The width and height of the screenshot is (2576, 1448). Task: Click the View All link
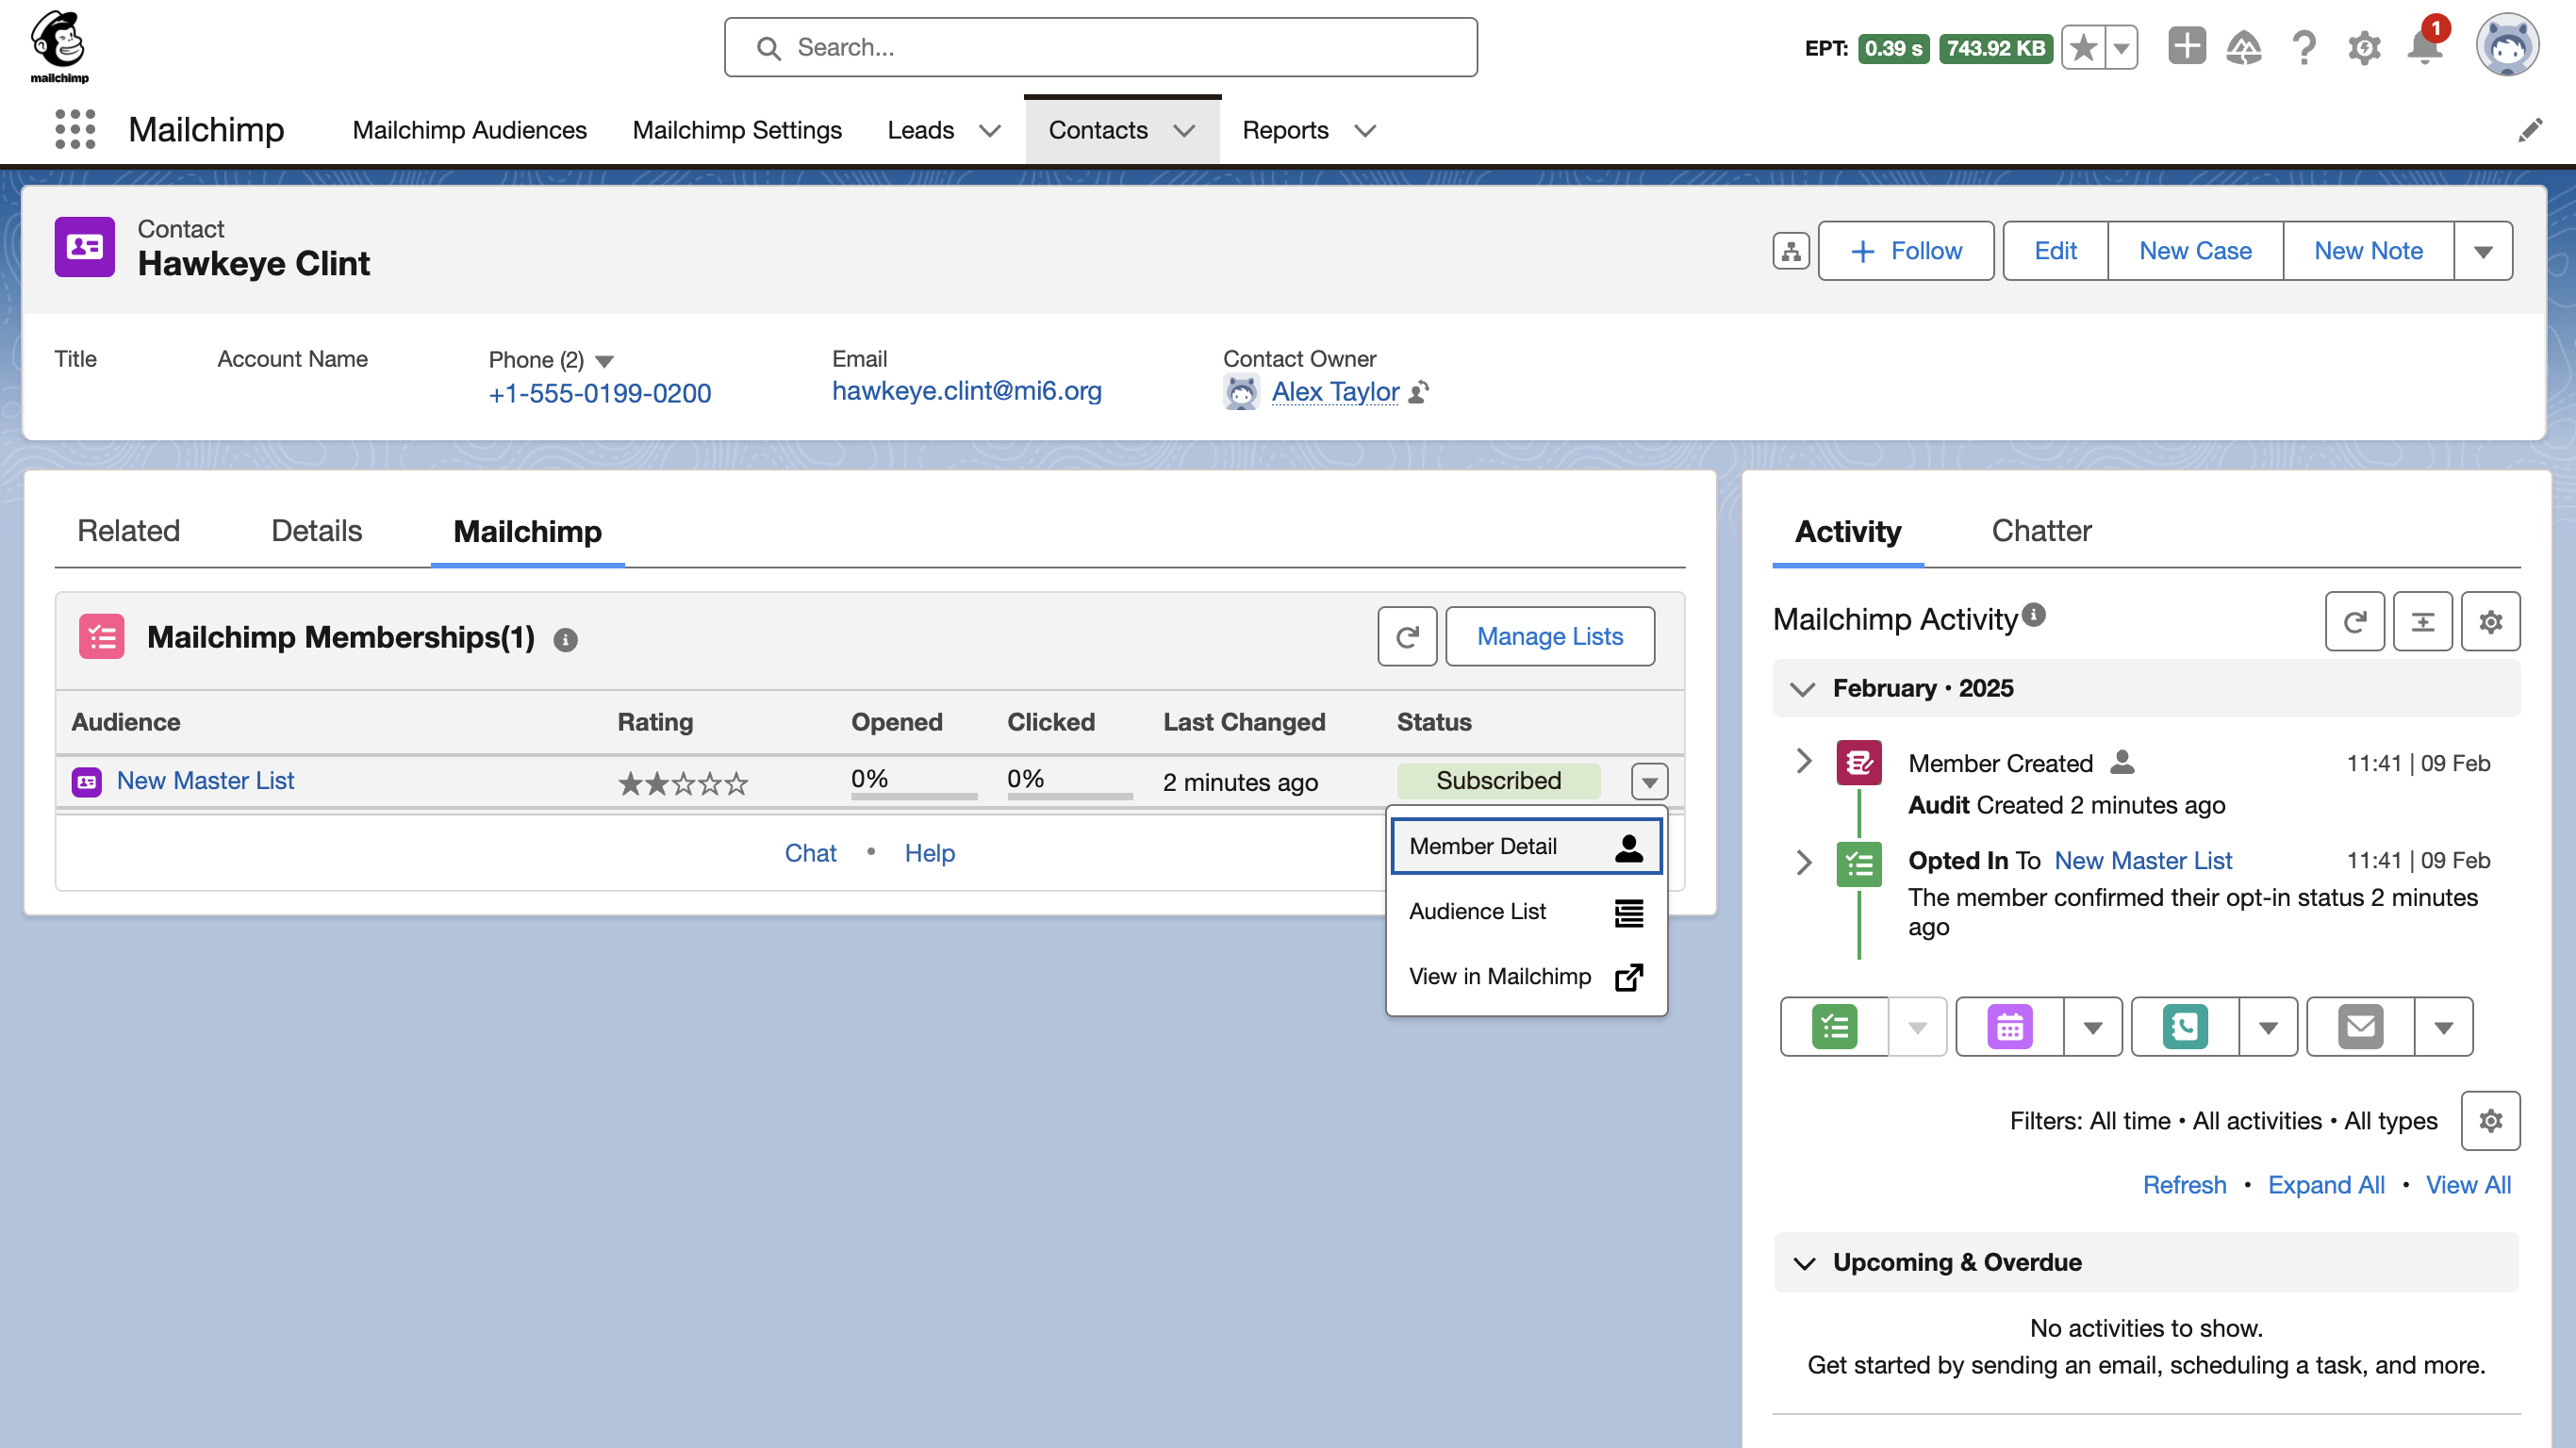(x=2468, y=1185)
